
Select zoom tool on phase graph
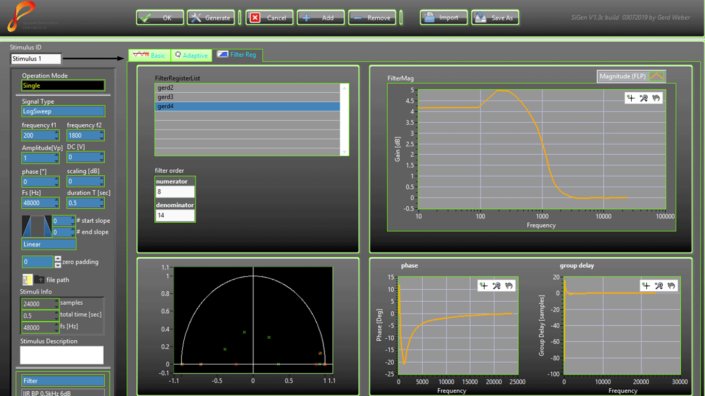(x=496, y=285)
